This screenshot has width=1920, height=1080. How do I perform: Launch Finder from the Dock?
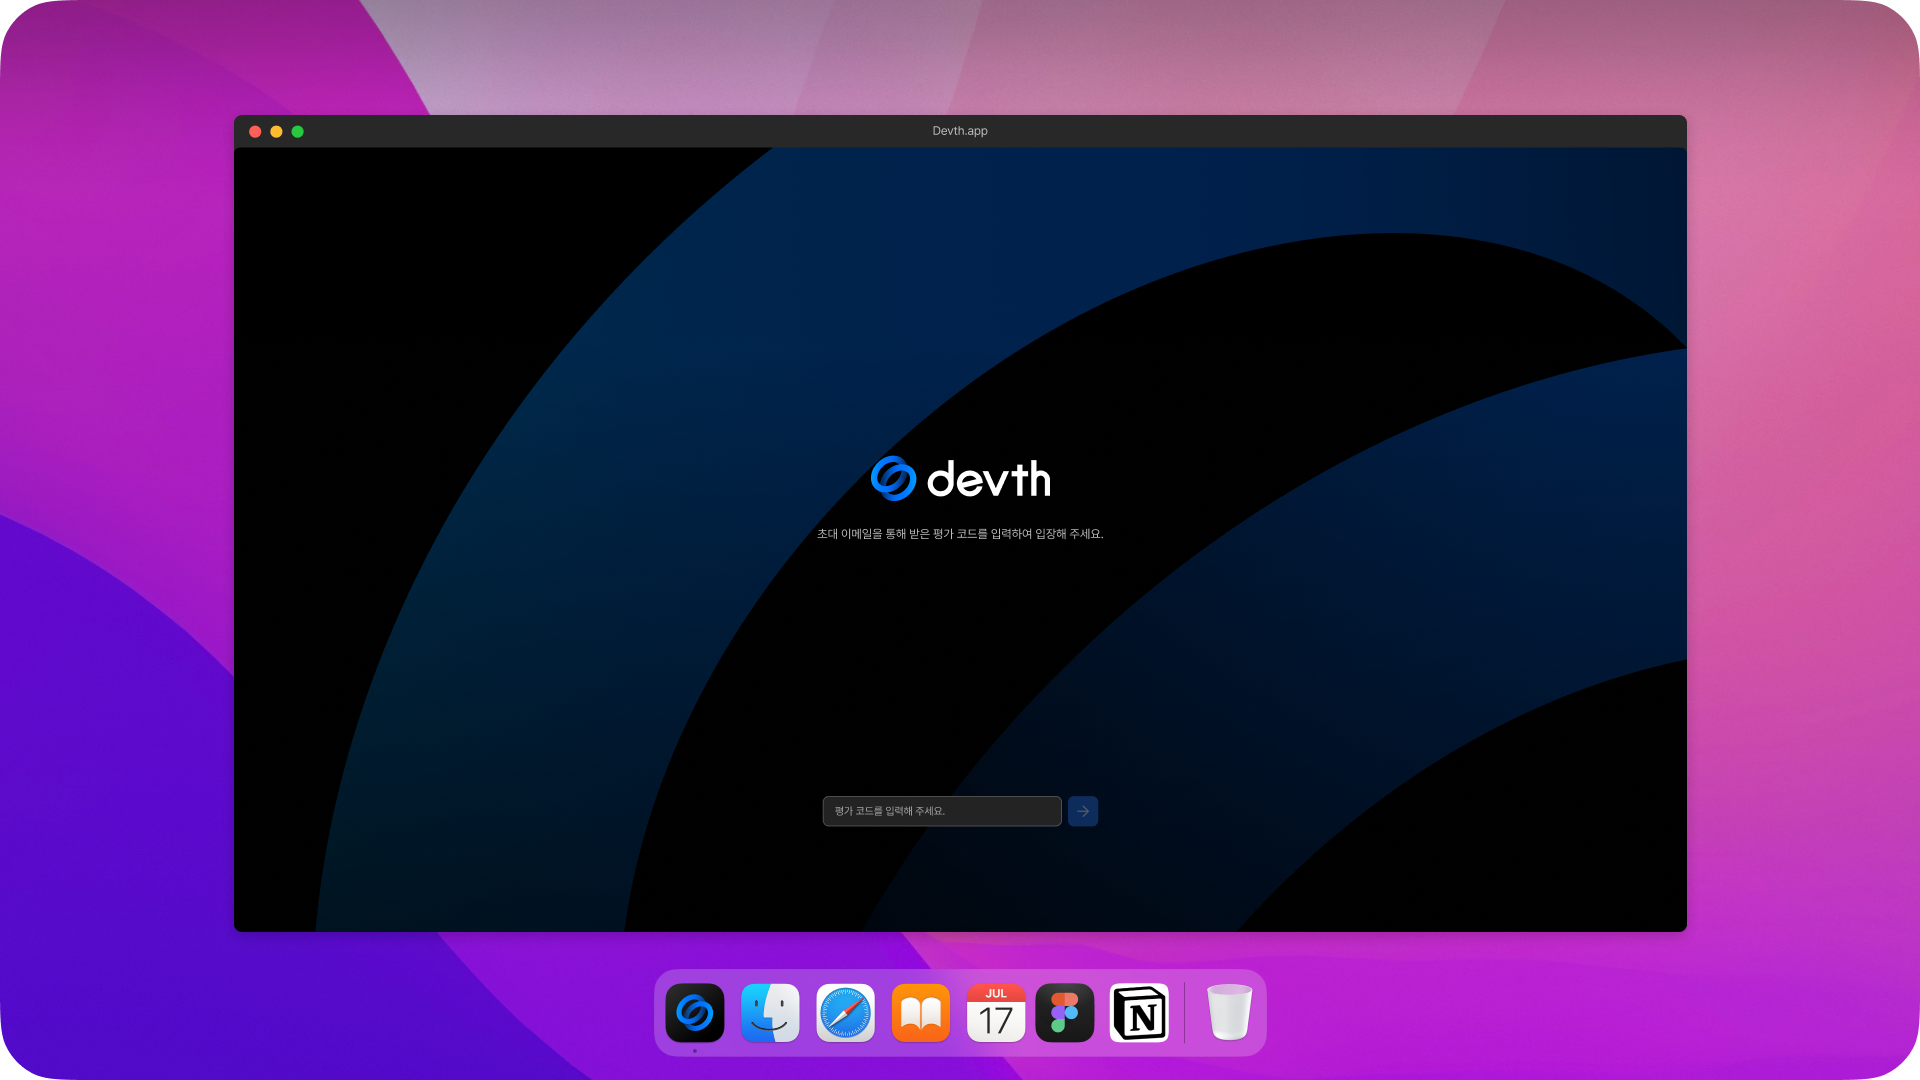click(x=770, y=1013)
